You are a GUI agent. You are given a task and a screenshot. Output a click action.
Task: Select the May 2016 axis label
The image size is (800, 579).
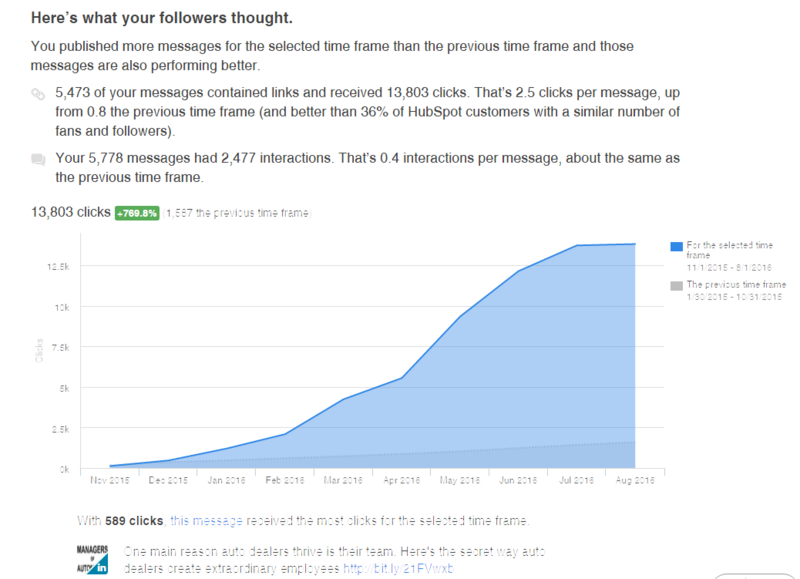pyautogui.click(x=460, y=480)
